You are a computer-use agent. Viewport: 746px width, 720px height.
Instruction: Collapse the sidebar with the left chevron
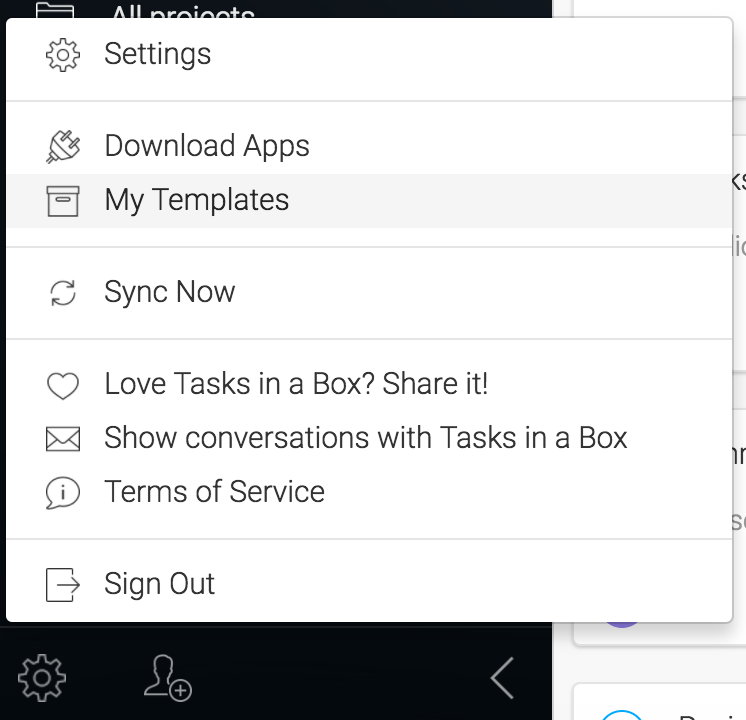click(502, 679)
